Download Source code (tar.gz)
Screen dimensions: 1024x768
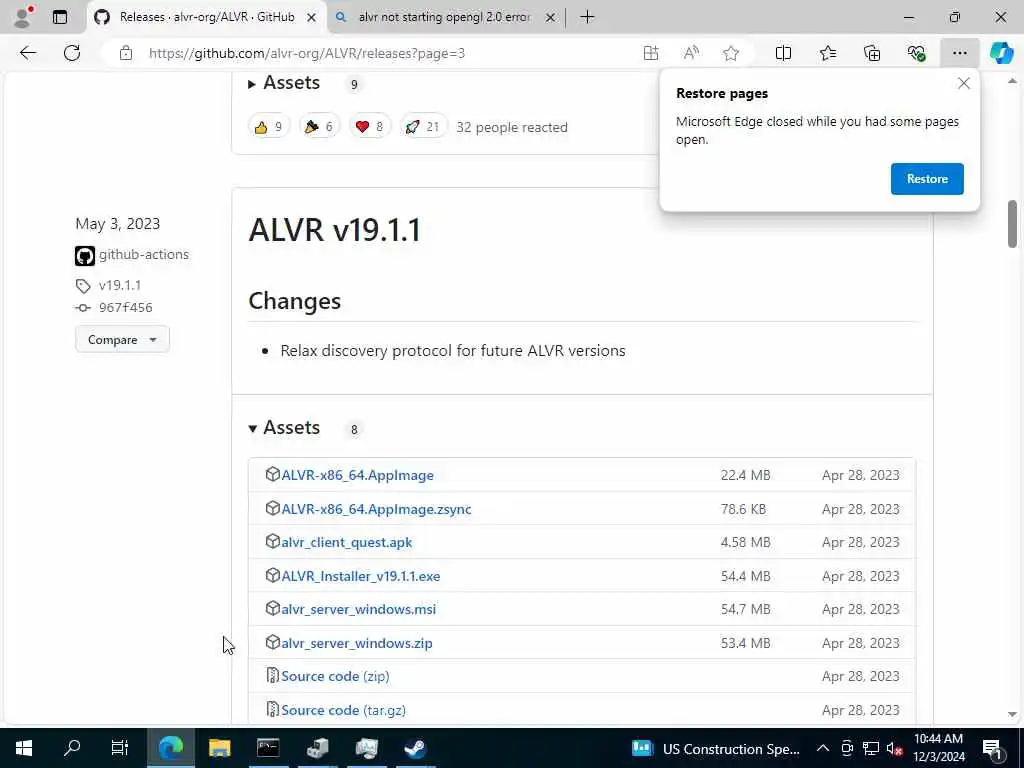point(344,711)
